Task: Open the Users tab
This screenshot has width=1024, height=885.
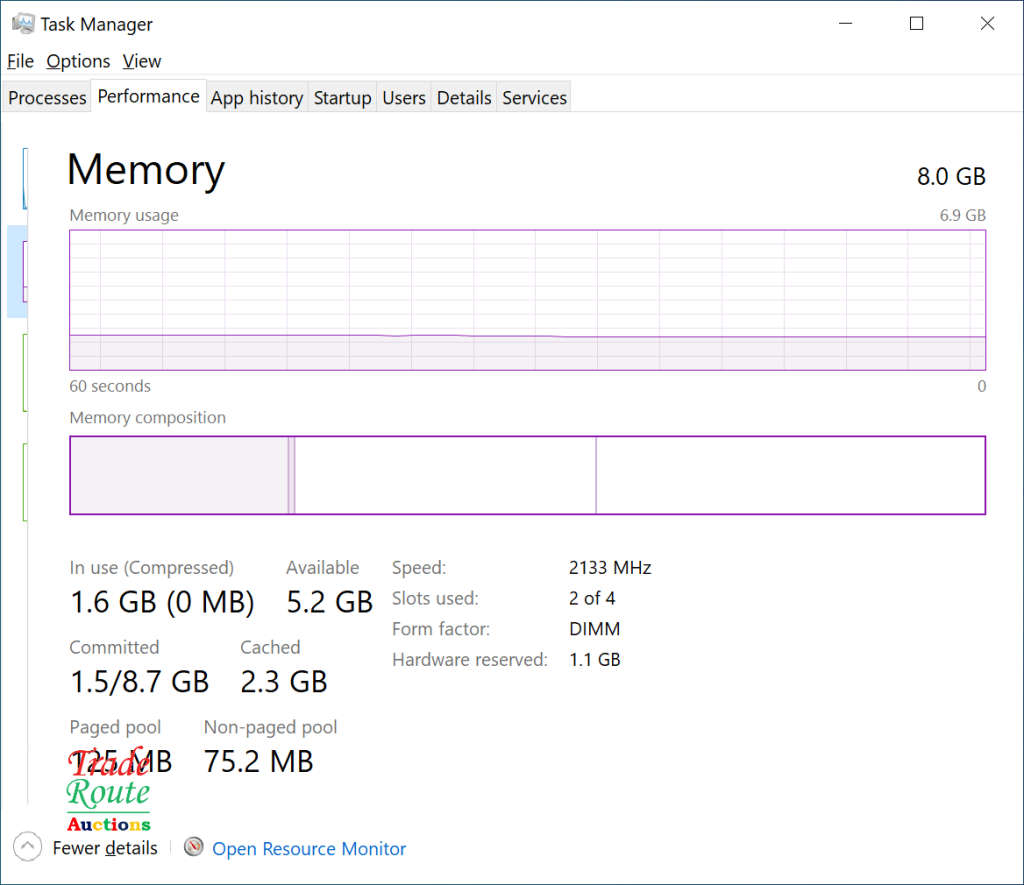Action: 404,98
